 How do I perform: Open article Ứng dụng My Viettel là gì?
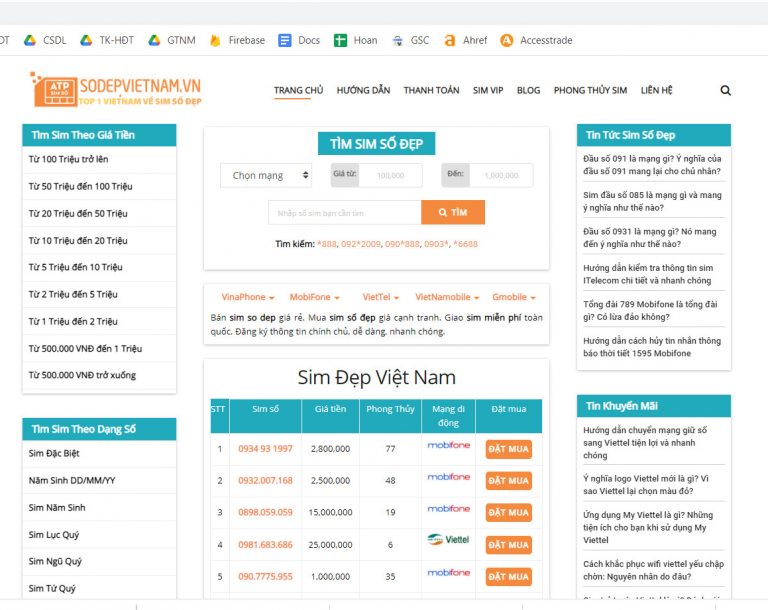tap(648, 527)
